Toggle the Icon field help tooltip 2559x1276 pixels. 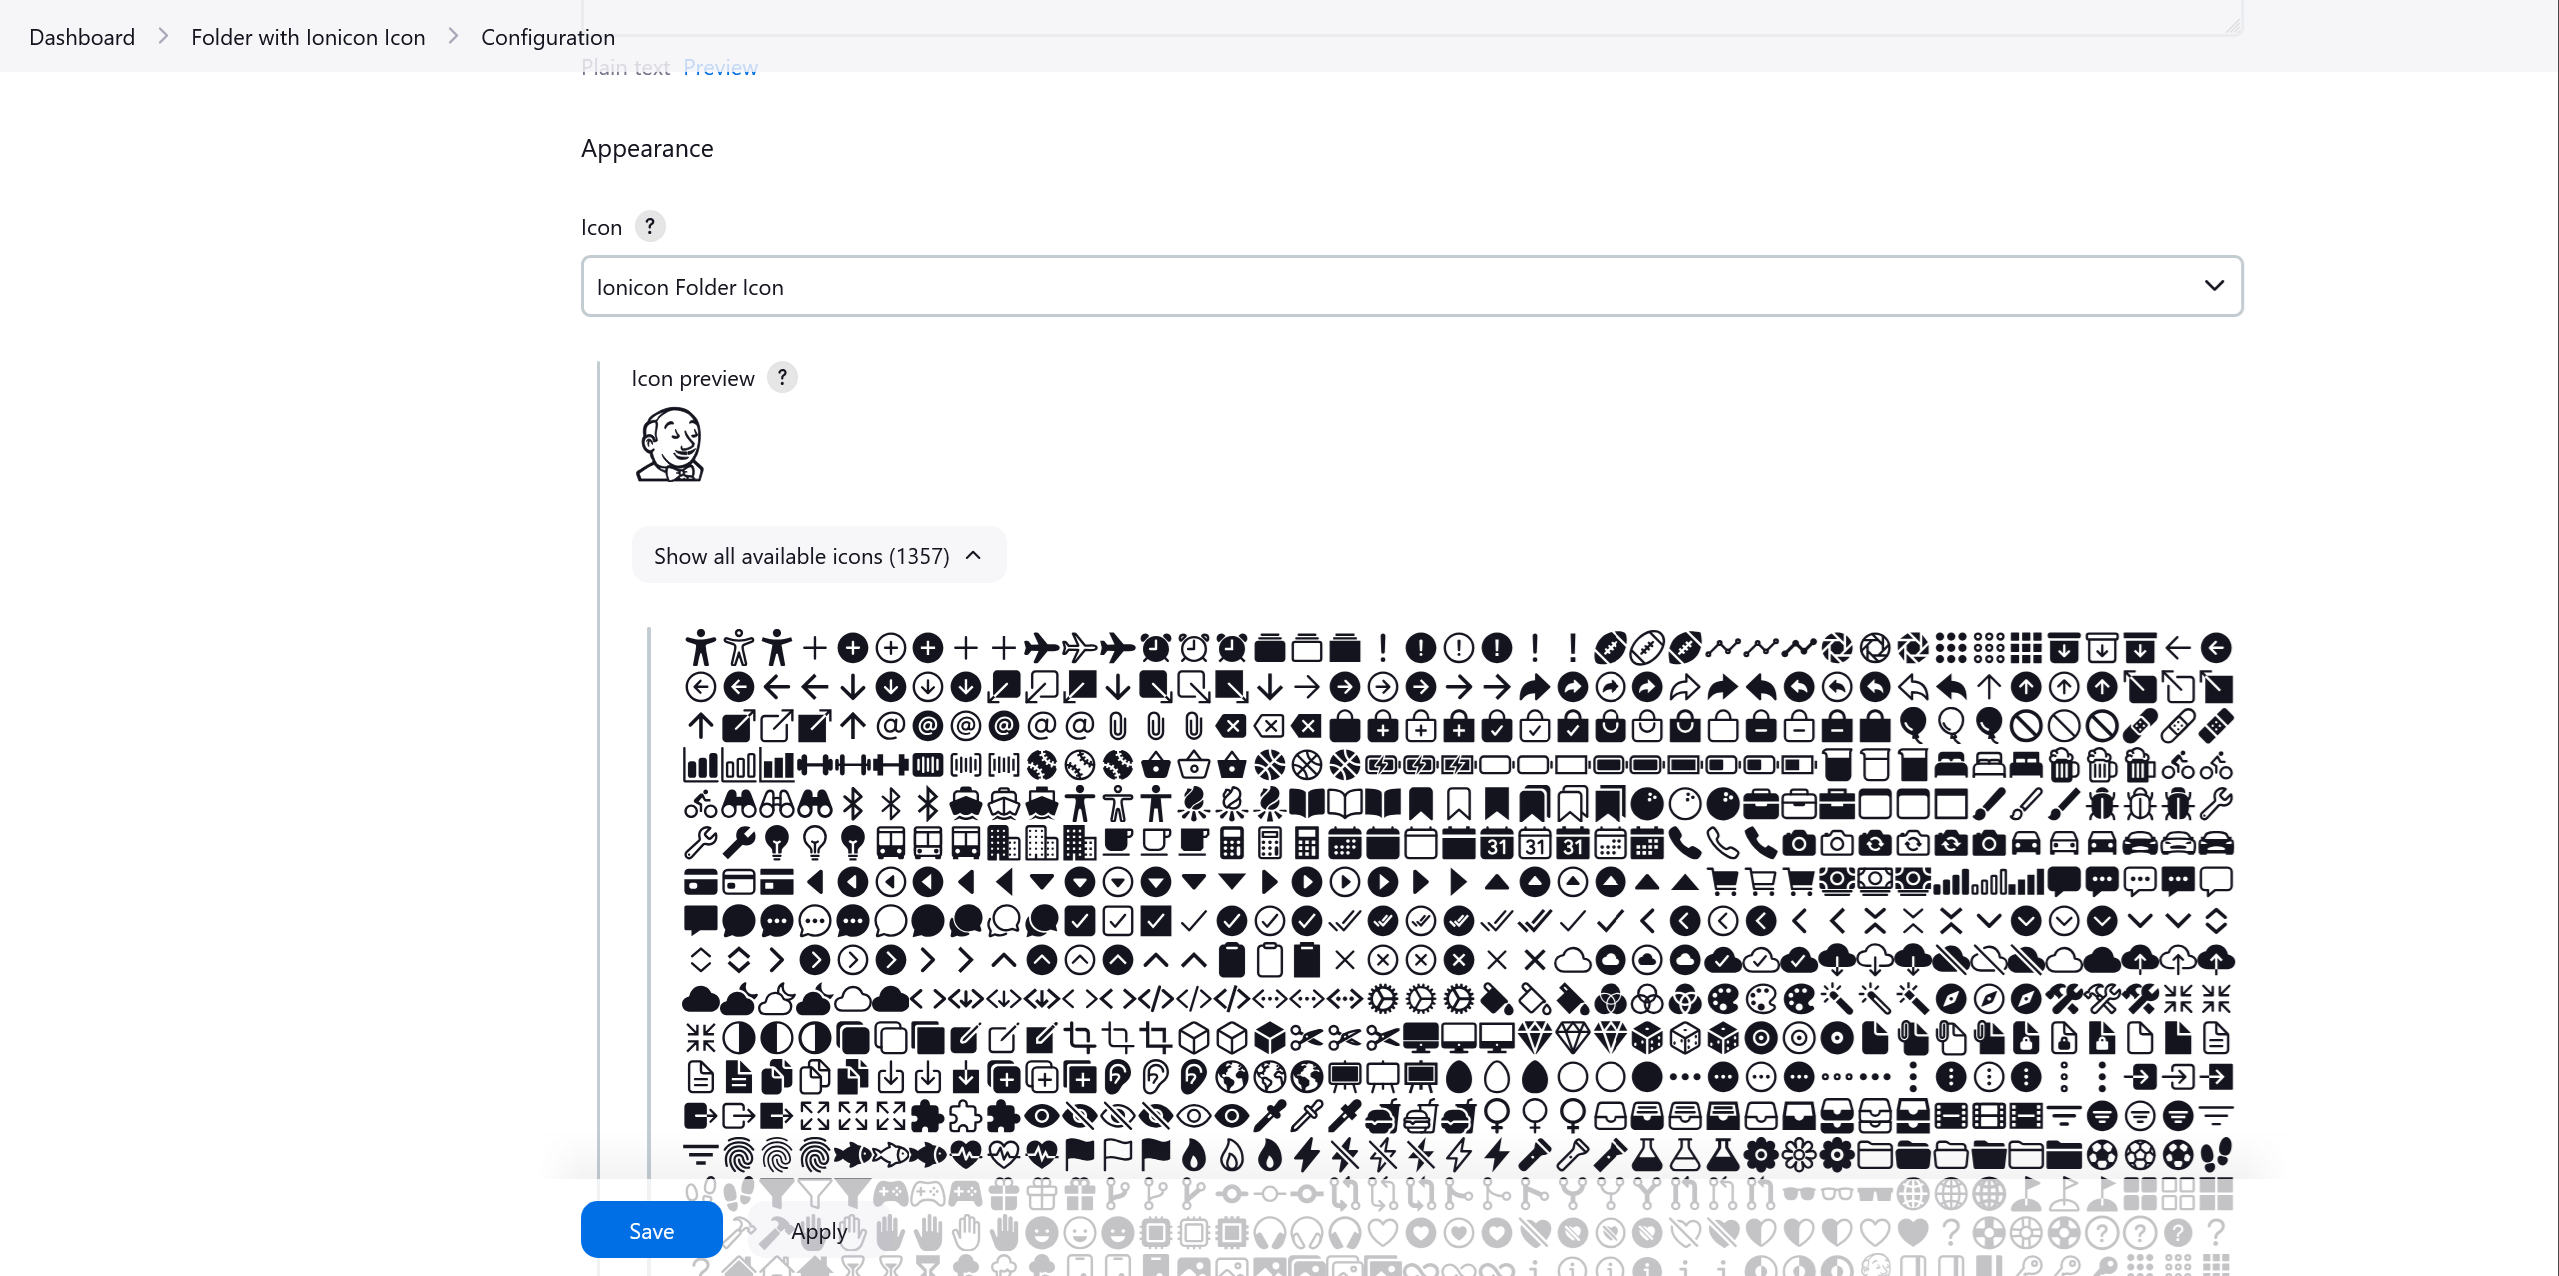pos(650,227)
